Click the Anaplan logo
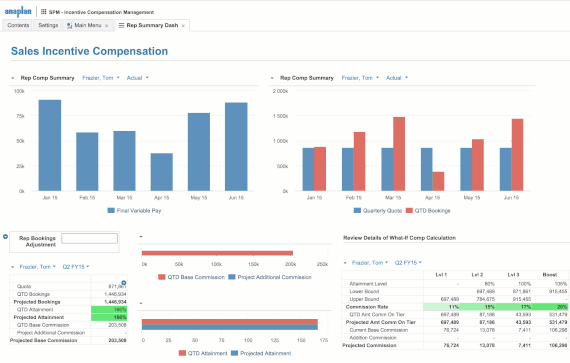This screenshot has width=570, height=363. click(x=18, y=12)
